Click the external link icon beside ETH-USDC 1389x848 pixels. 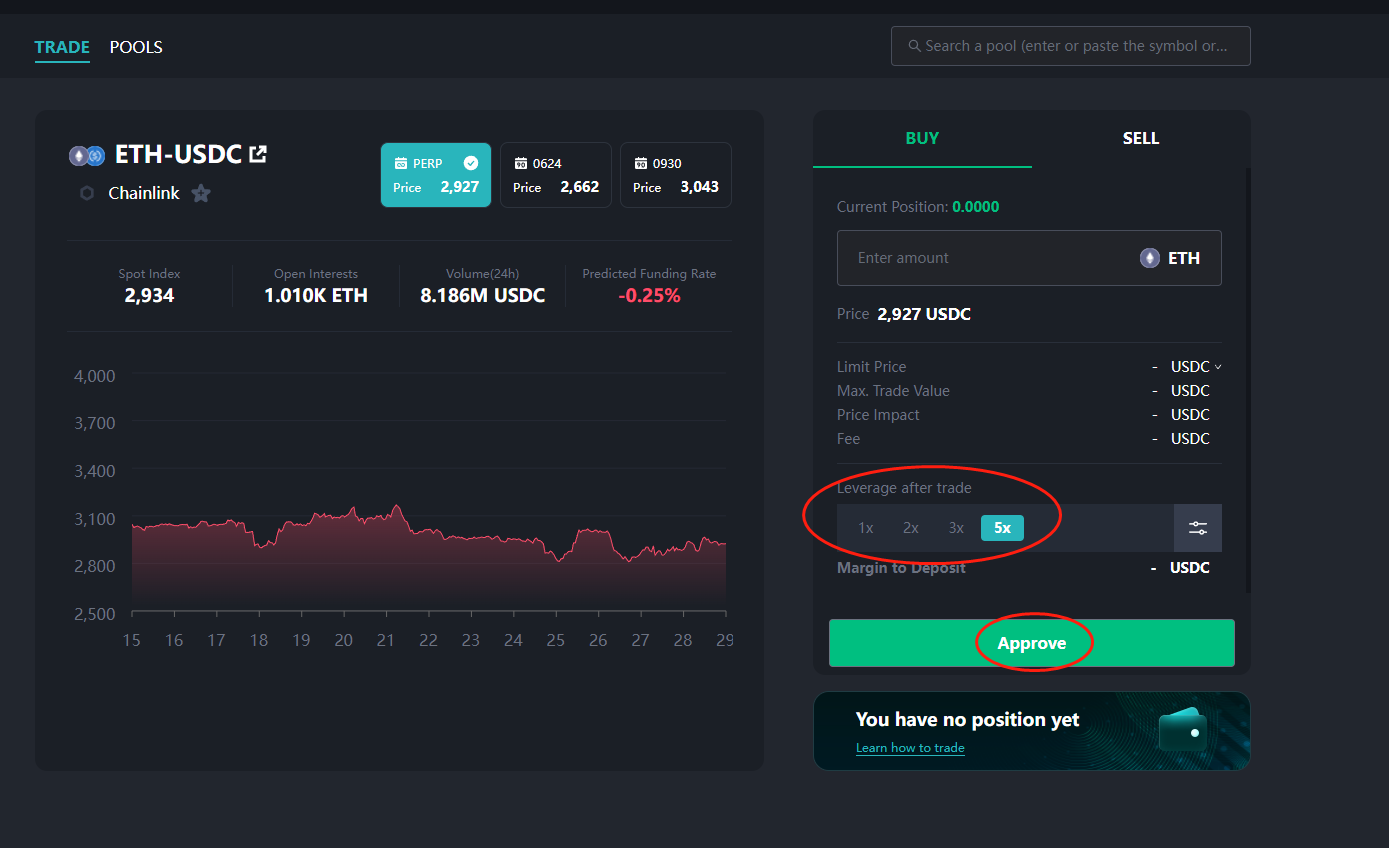coord(258,154)
